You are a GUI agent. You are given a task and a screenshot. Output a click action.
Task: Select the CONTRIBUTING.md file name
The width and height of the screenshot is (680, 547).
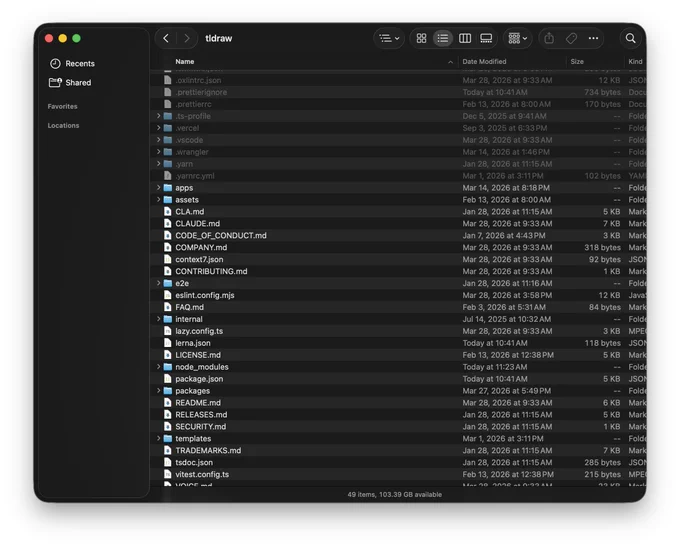coord(211,271)
